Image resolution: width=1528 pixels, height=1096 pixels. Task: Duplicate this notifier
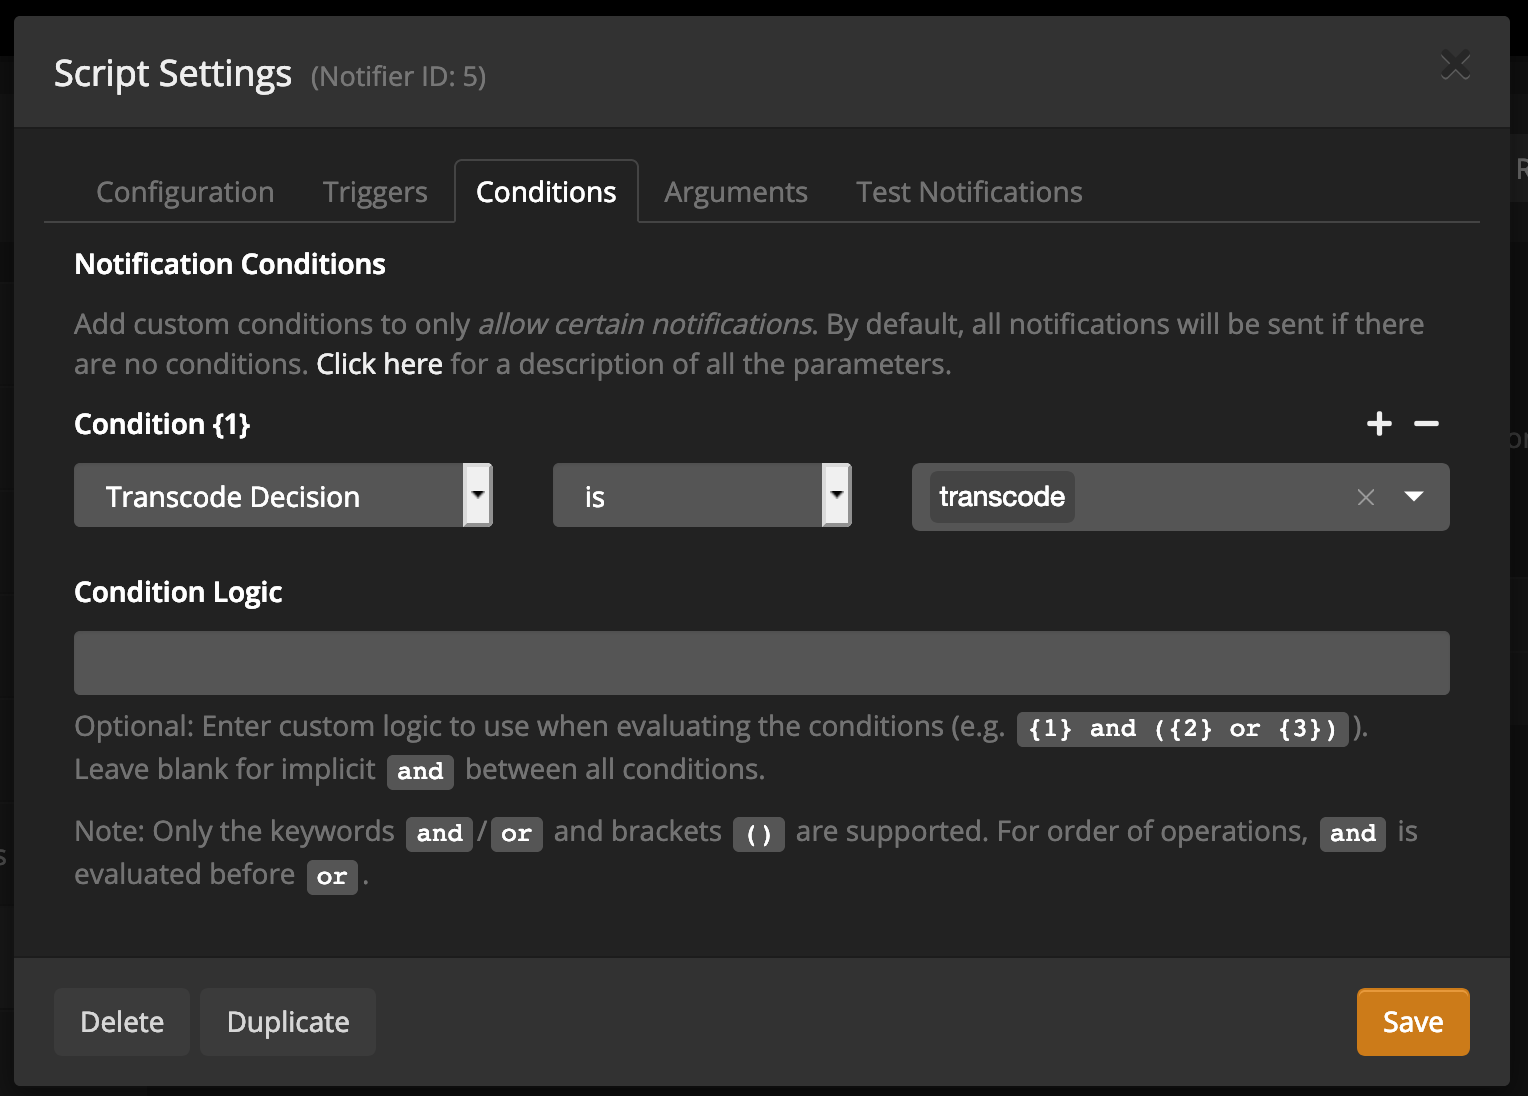pos(287,1021)
